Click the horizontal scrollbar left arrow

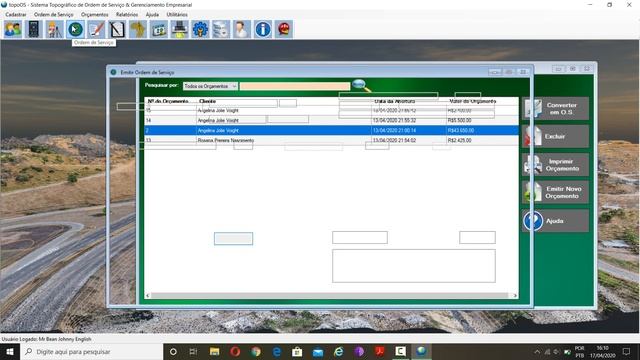148,296
